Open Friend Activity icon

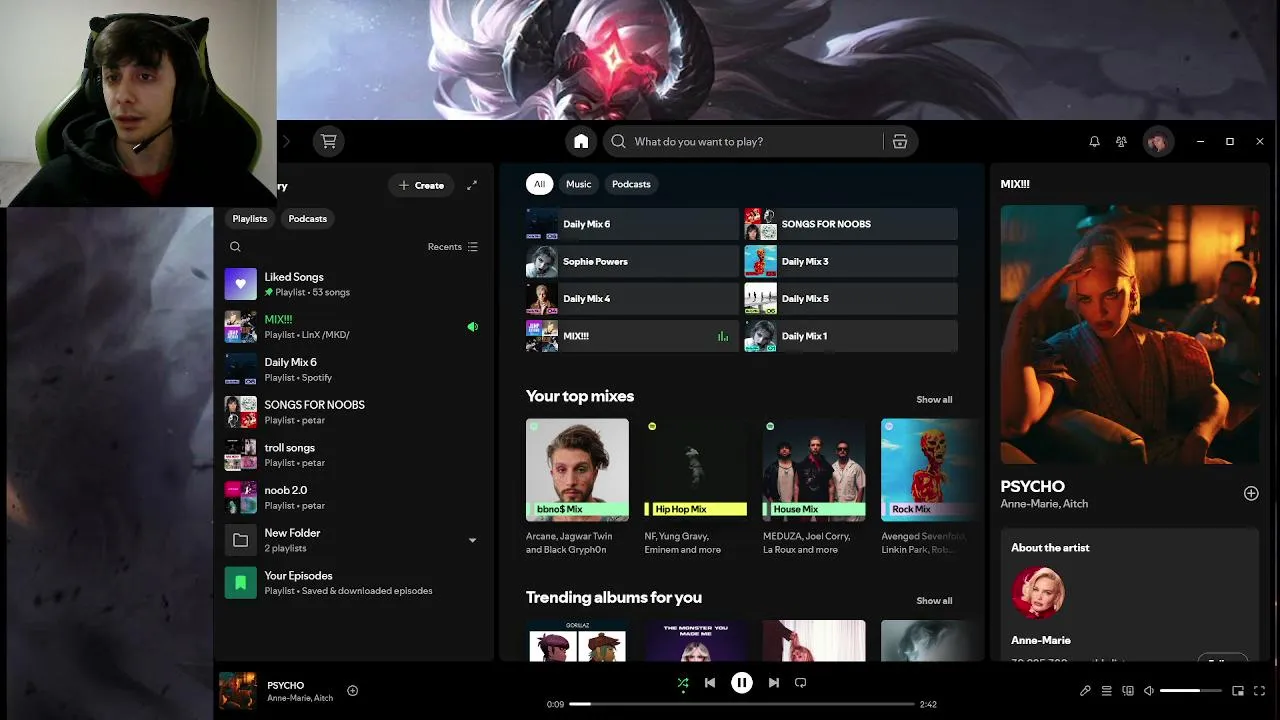(1122, 142)
